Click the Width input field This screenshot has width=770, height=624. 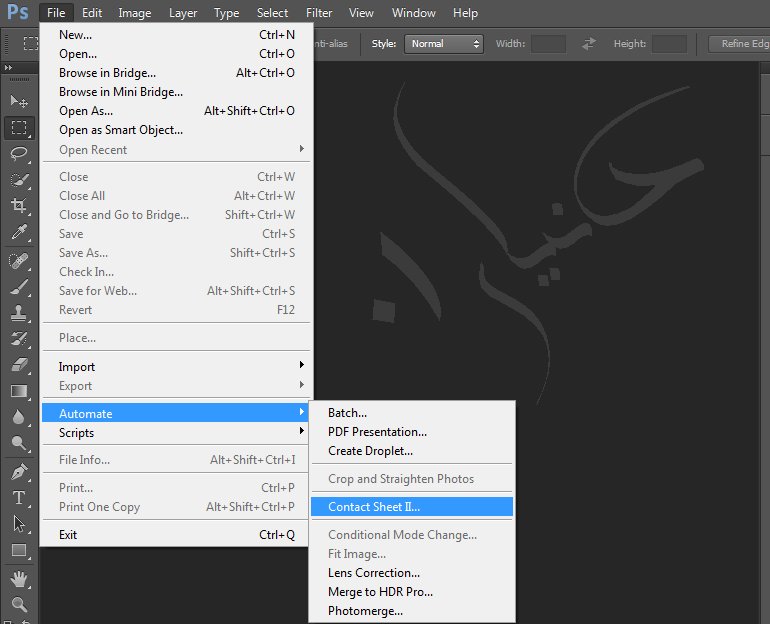548,44
